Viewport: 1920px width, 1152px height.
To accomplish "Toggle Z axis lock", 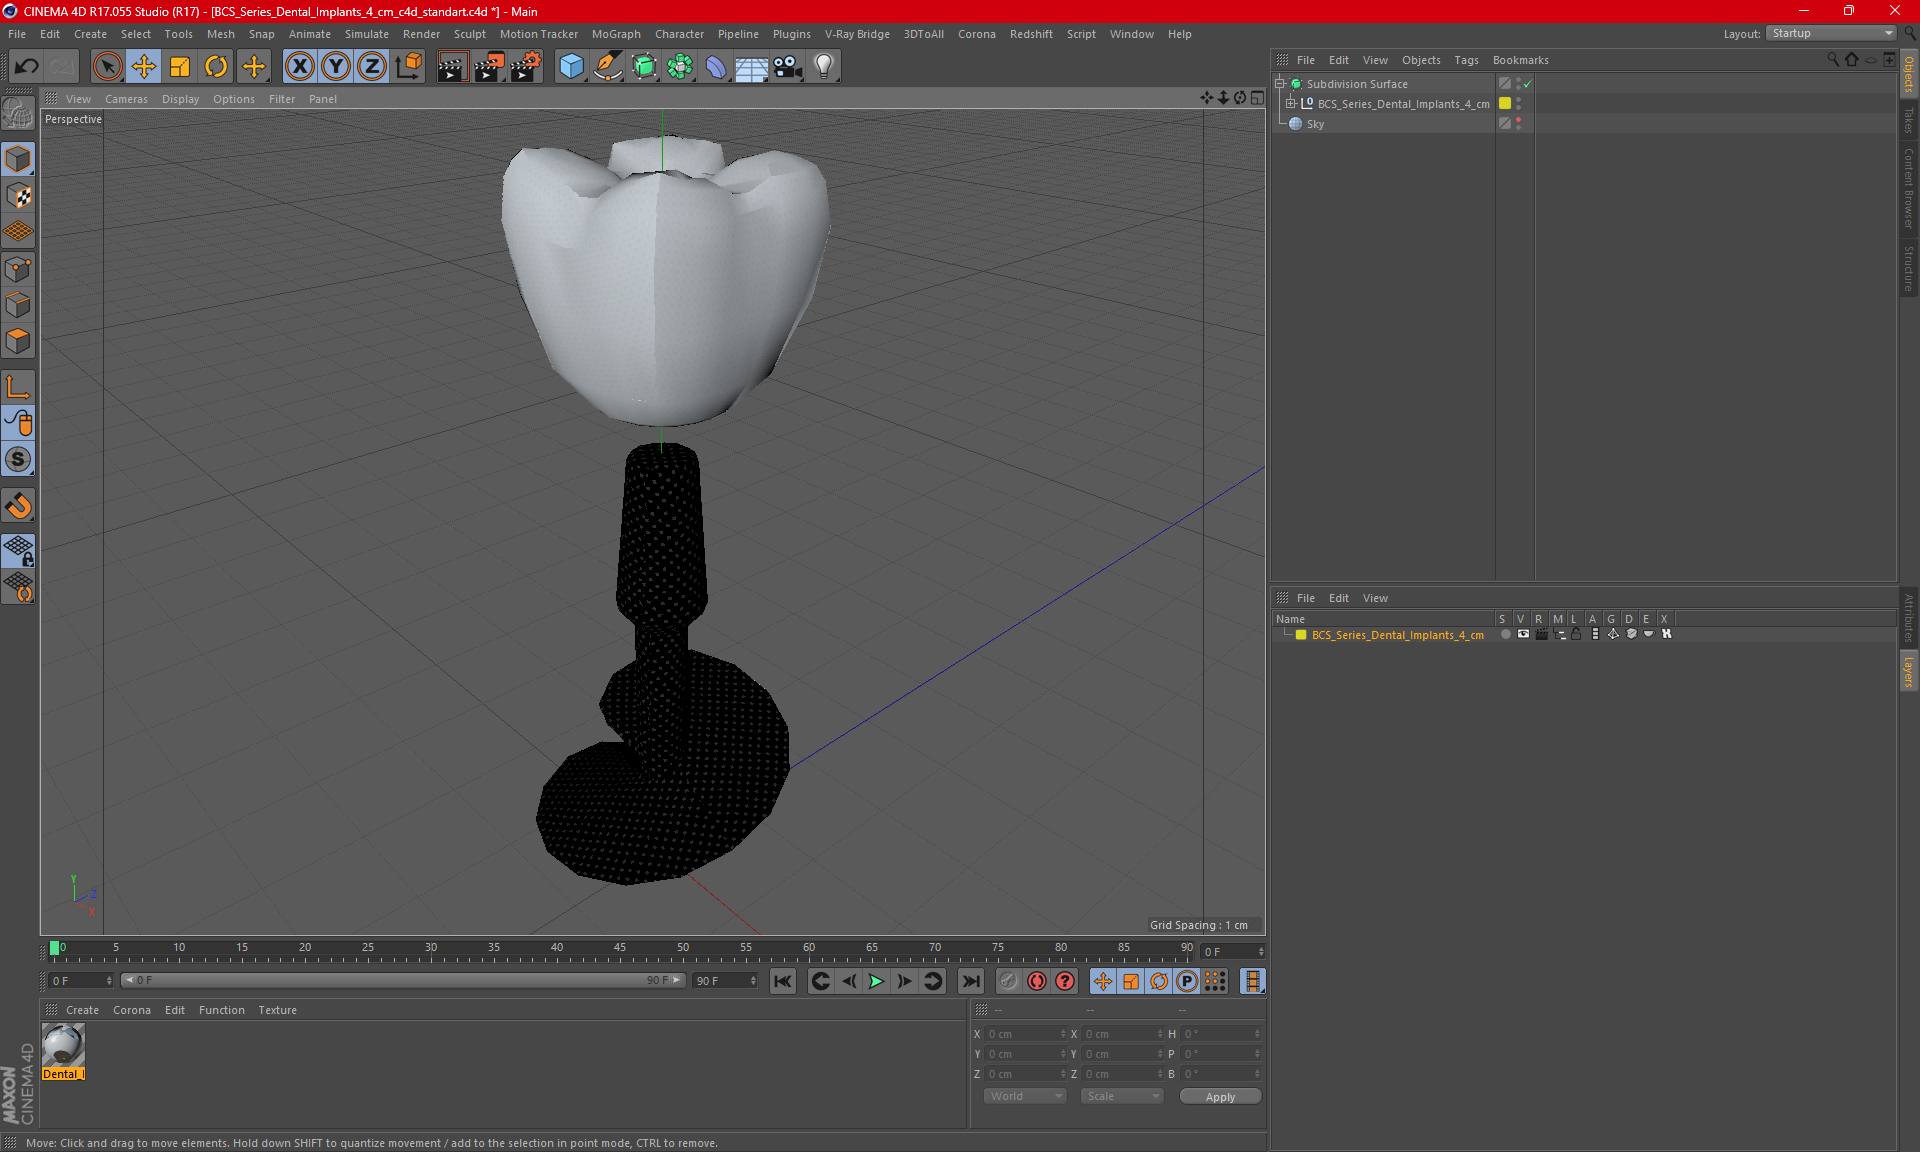I will click(372, 67).
